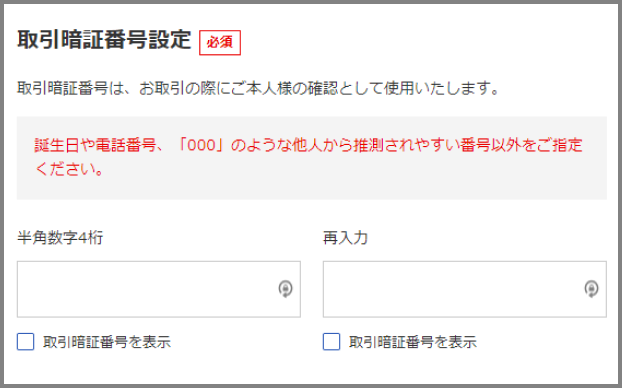
Task: Click the 再入力 field label
Action: click(346, 238)
